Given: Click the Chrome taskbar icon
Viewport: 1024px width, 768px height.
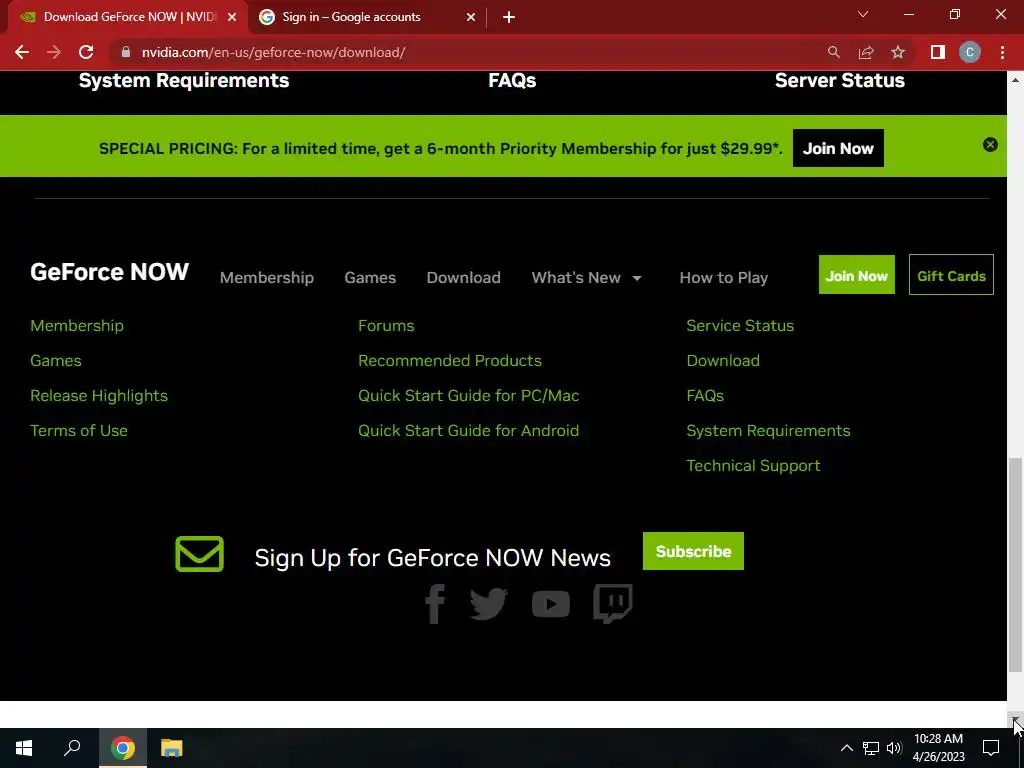Looking at the screenshot, I should pos(123,748).
